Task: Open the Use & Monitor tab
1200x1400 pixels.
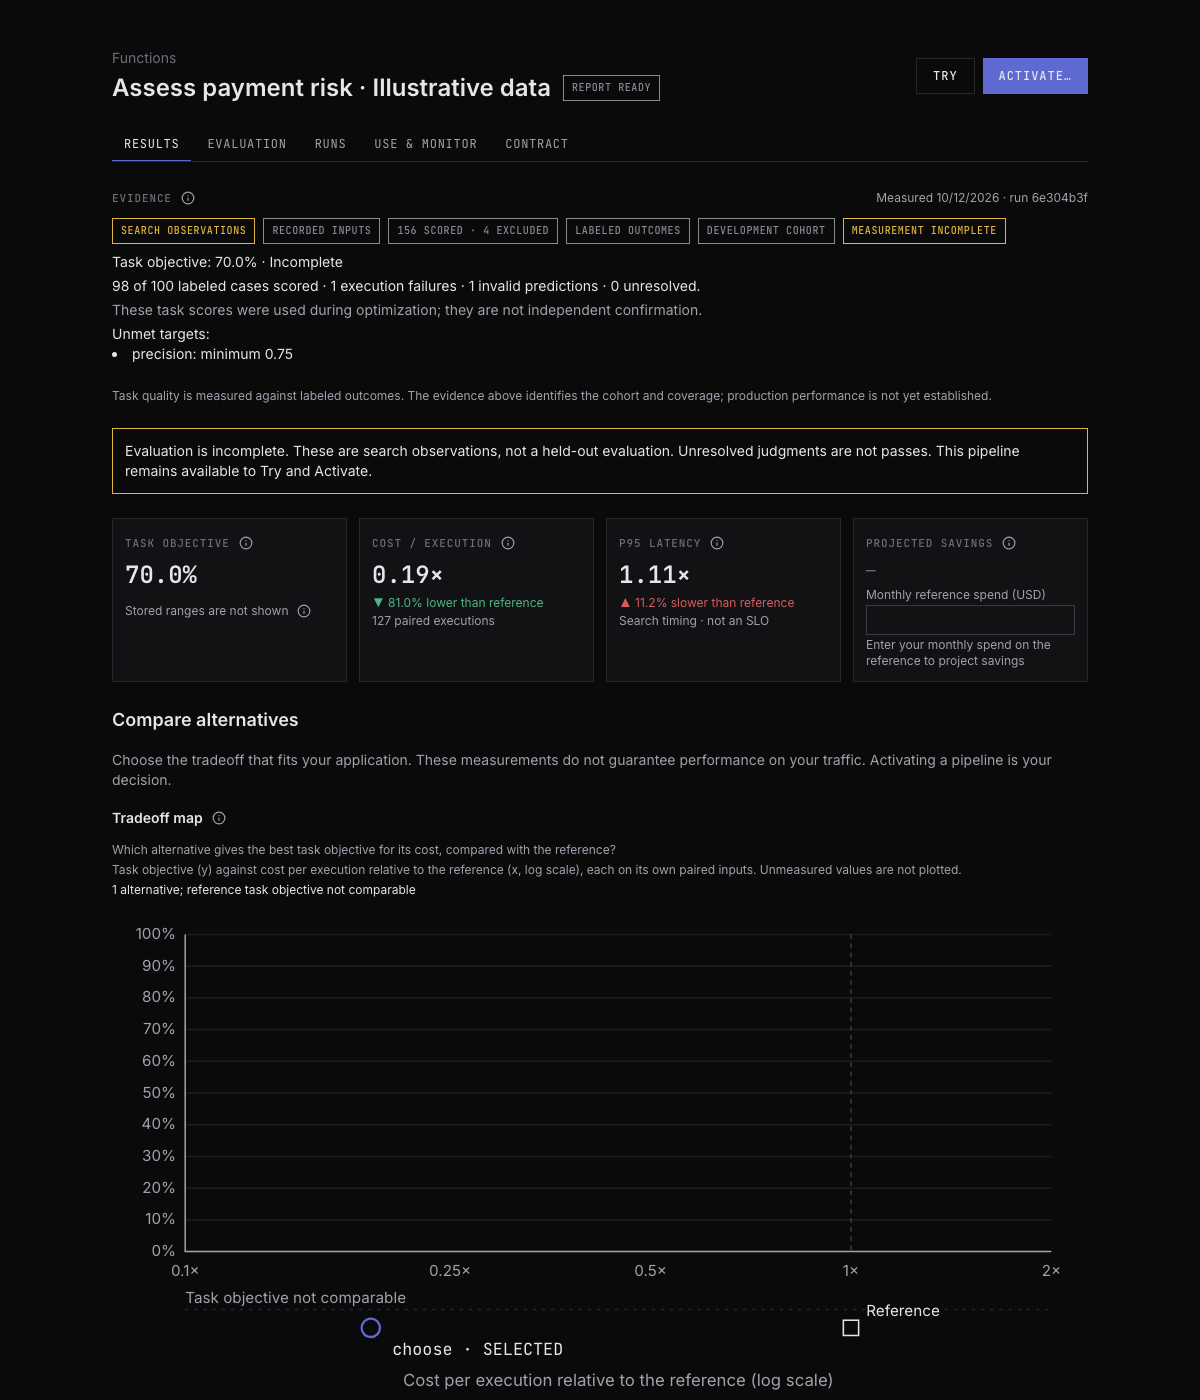Action: pos(426,144)
